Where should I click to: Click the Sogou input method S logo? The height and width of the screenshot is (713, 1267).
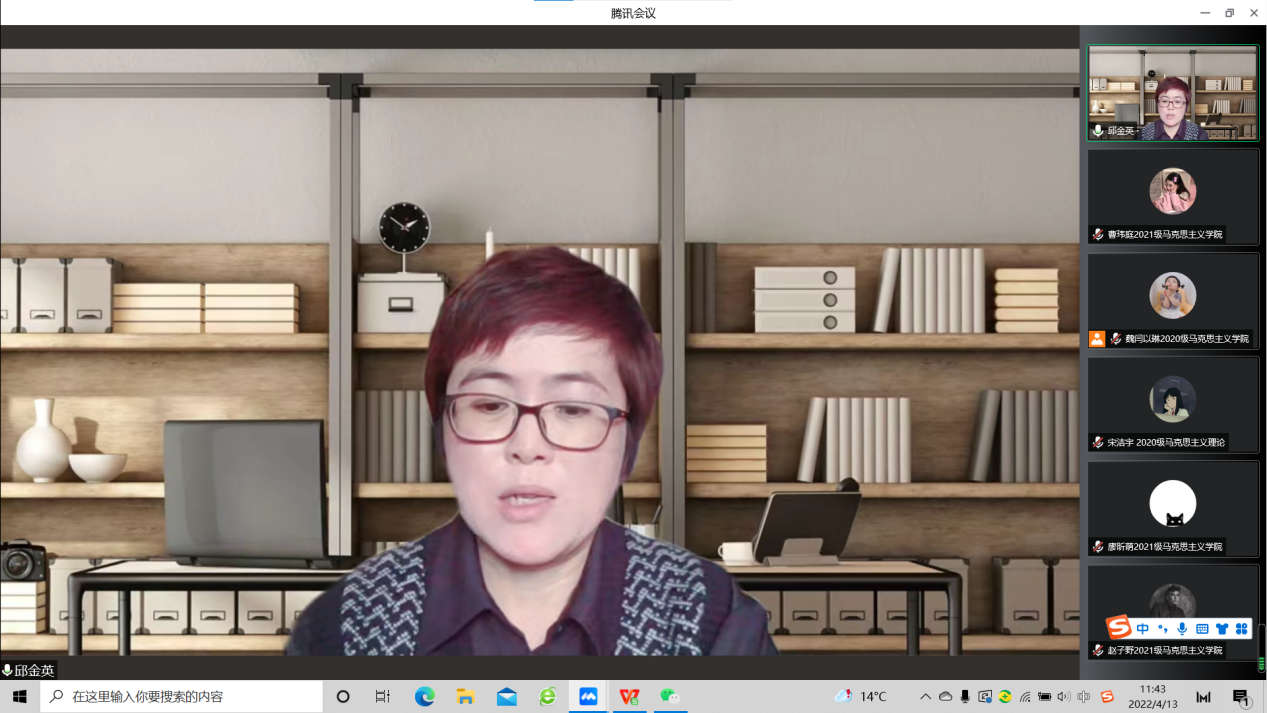[1118, 628]
